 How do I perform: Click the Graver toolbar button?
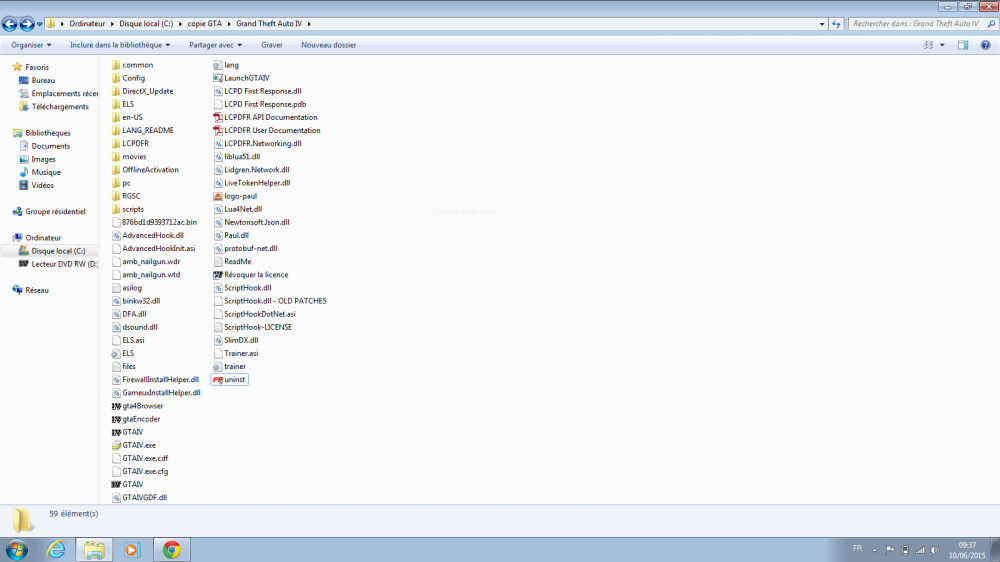(272, 45)
